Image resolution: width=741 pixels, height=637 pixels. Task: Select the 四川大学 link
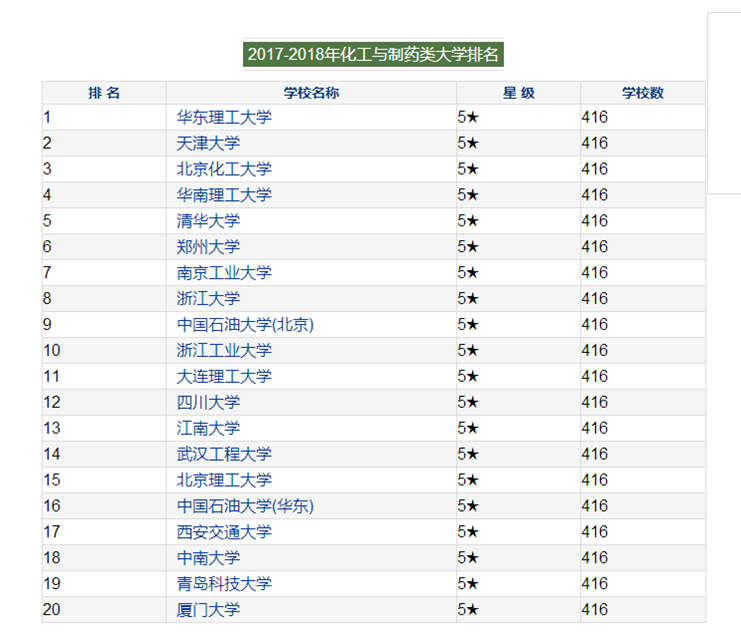click(x=208, y=403)
